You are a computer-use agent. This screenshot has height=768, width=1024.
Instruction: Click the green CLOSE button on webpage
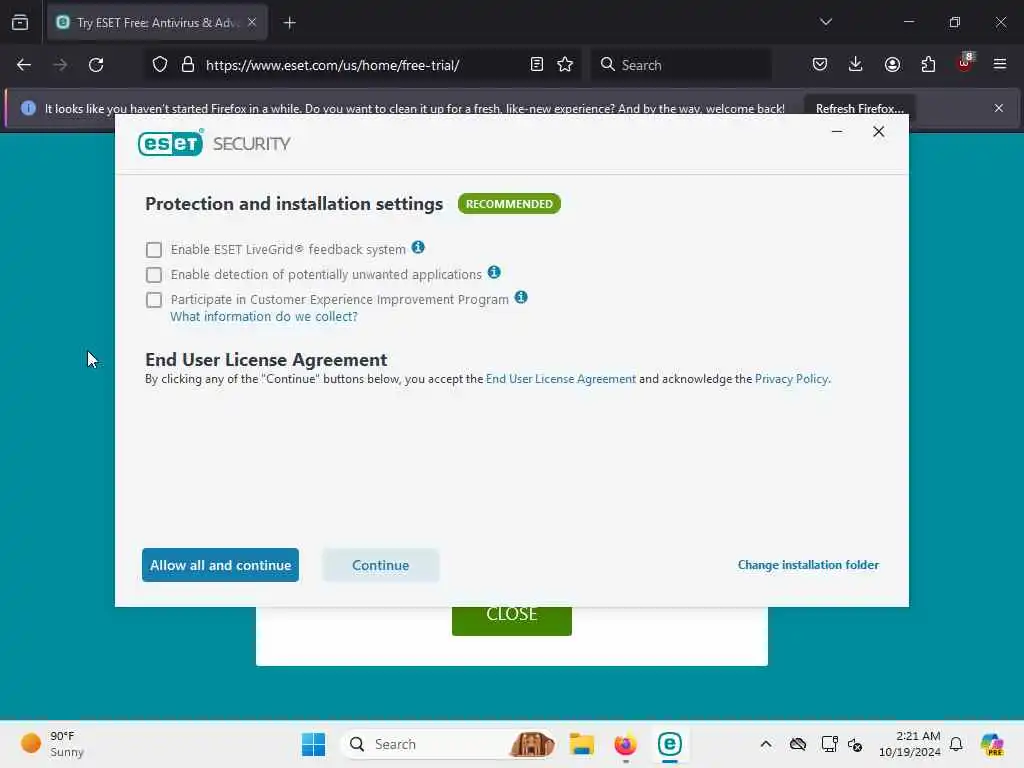(511, 620)
